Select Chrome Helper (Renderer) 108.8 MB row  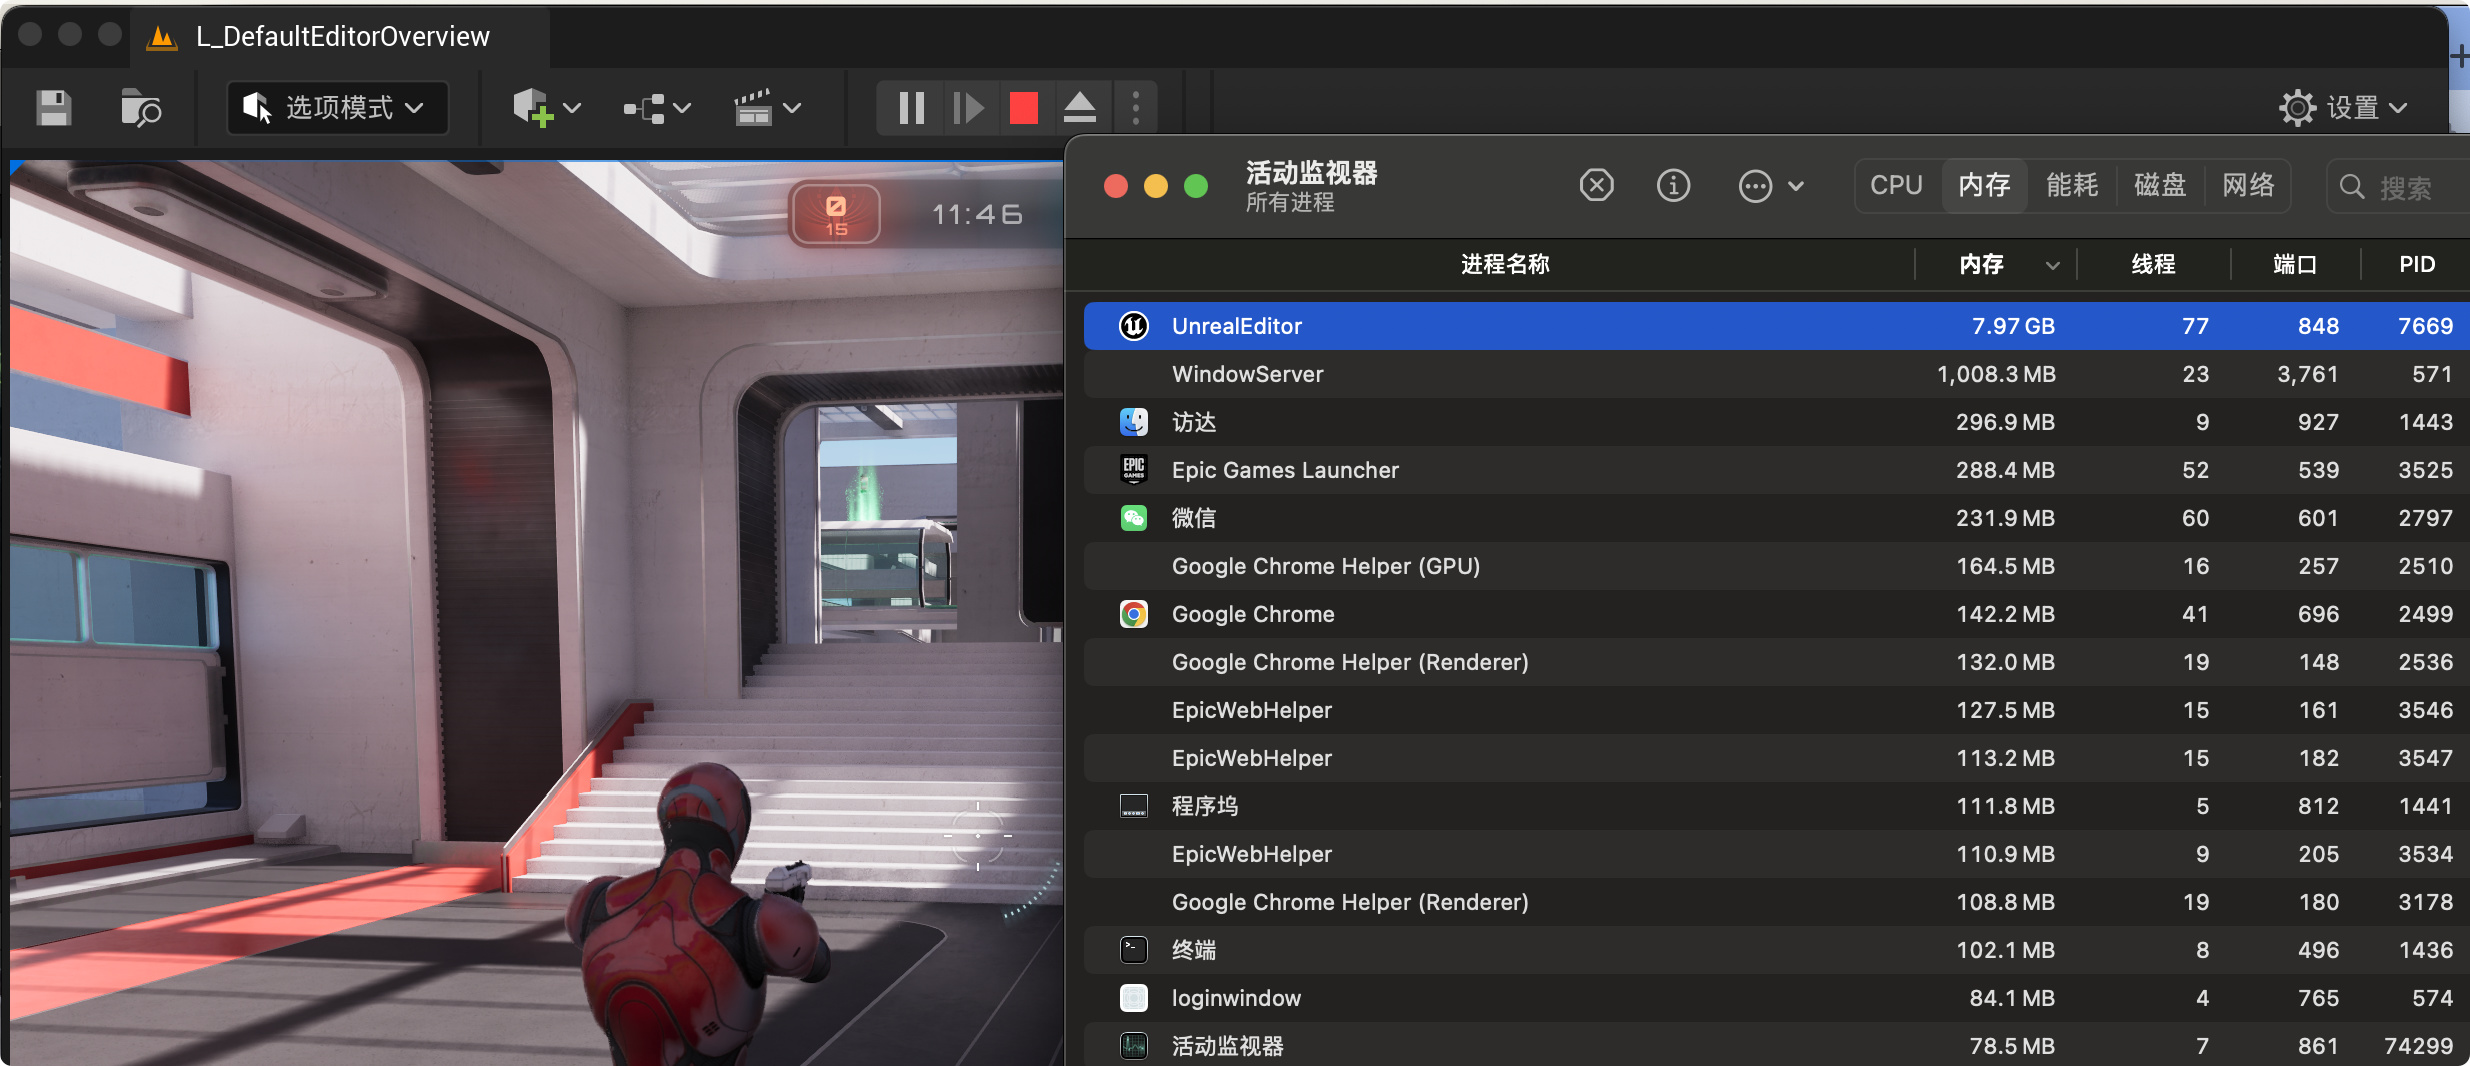click(1777, 902)
